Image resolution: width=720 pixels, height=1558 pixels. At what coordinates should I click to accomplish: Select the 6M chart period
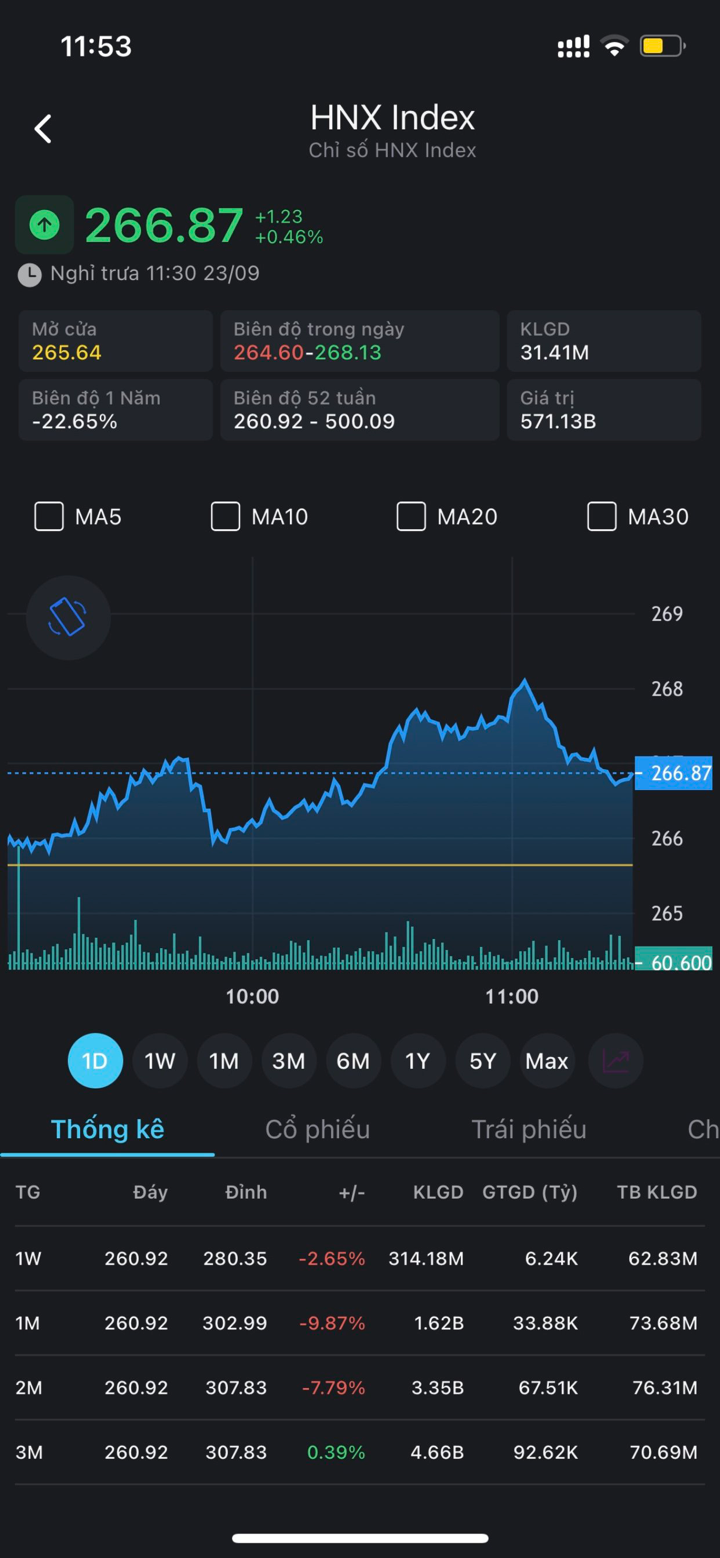(x=353, y=1061)
